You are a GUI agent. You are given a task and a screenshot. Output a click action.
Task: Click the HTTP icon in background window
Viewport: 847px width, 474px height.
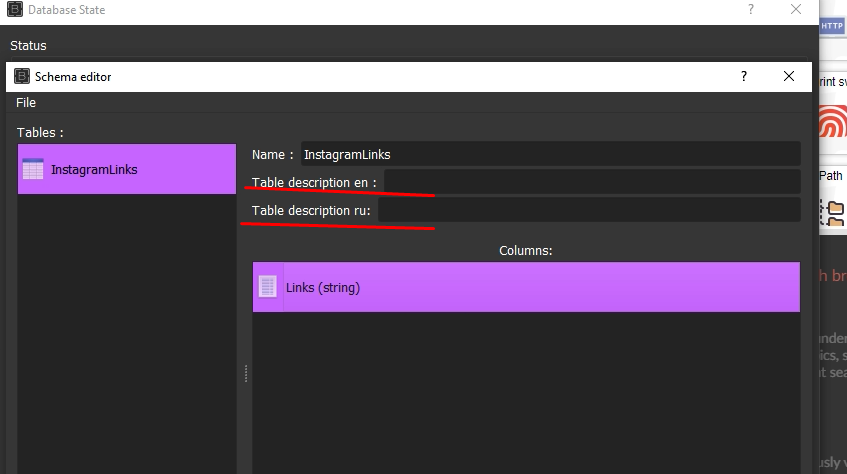pyautogui.click(x=832, y=27)
